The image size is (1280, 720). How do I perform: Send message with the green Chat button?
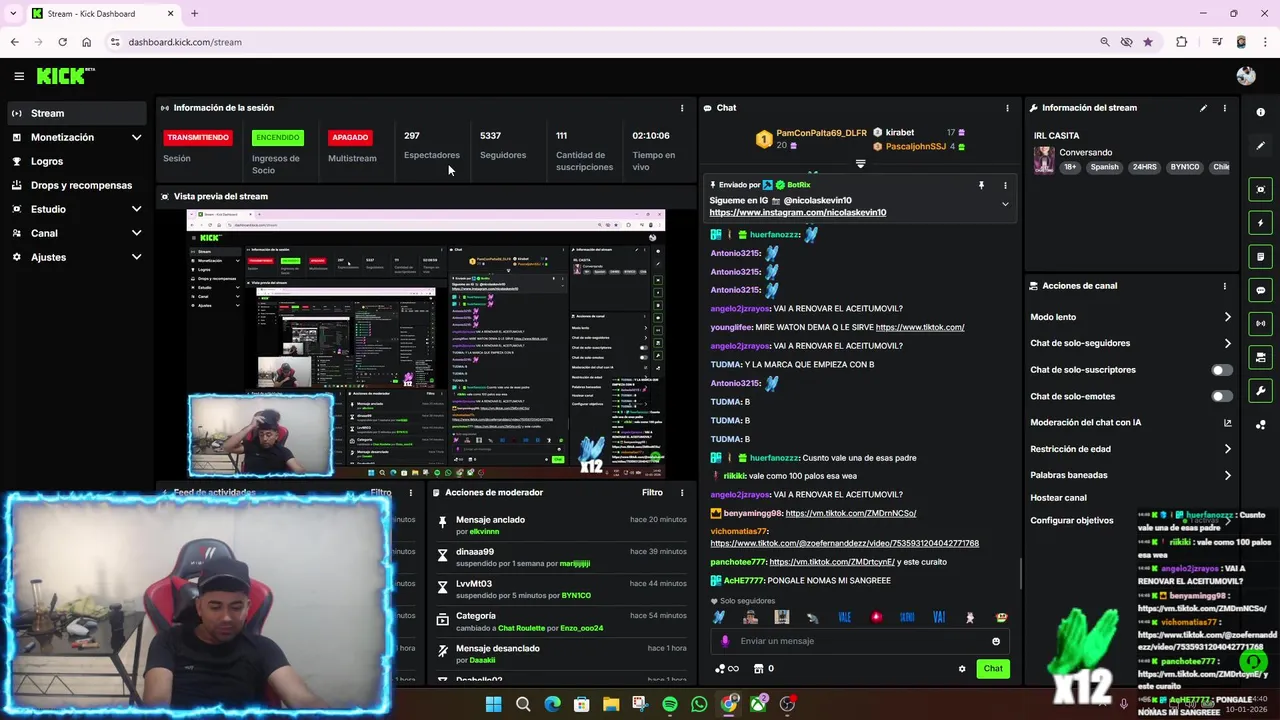[x=993, y=669]
